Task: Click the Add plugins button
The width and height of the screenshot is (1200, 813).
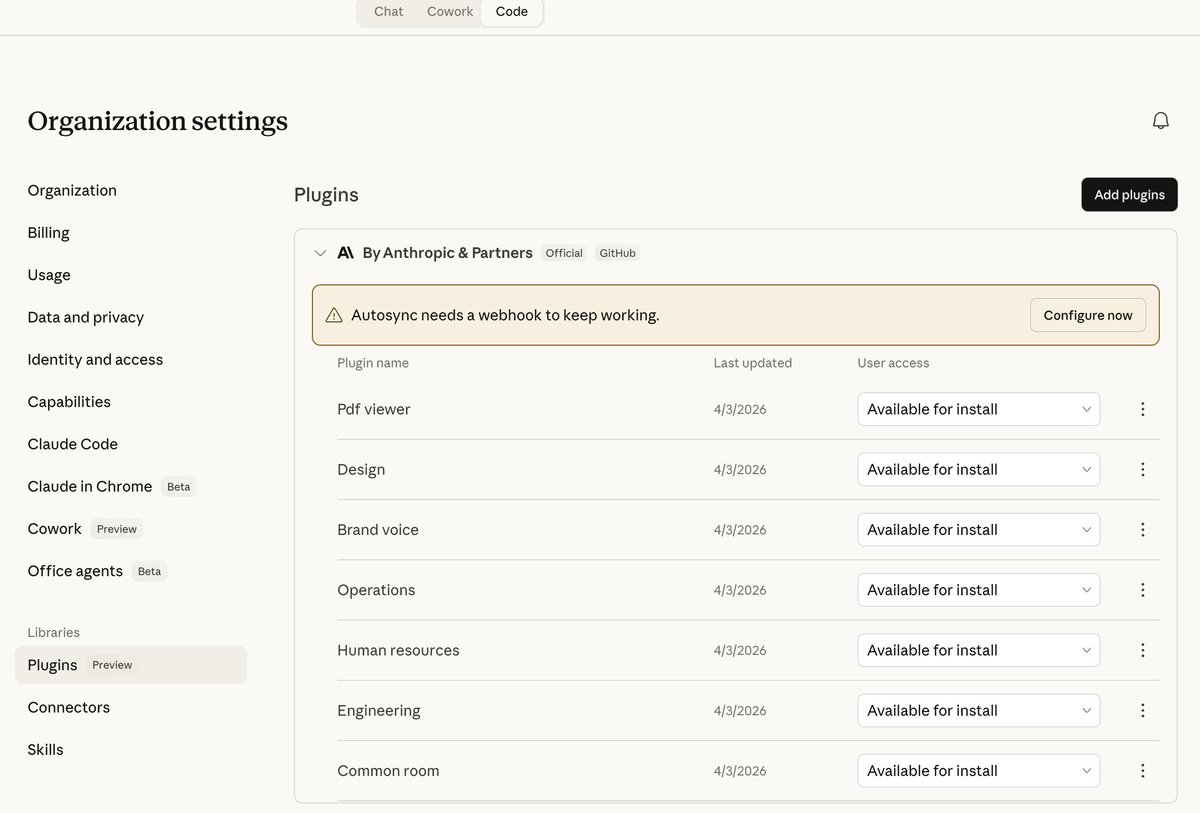Action: tap(1129, 195)
